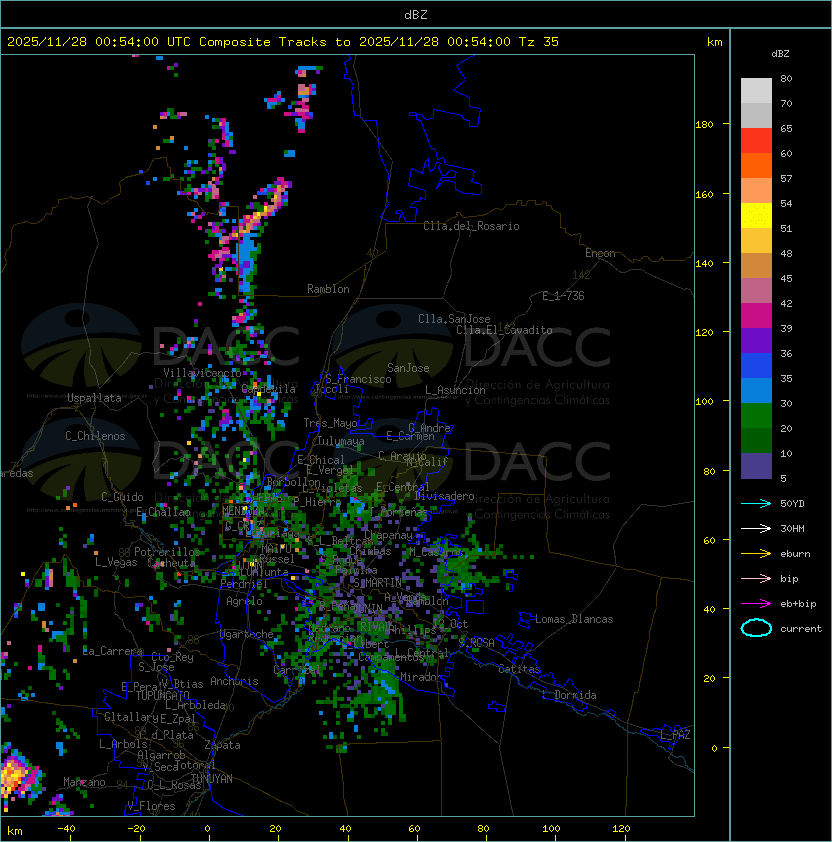Pick the light orange 54-57 dBZ swatch
The image size is (832, 842).
coord(756,191)
